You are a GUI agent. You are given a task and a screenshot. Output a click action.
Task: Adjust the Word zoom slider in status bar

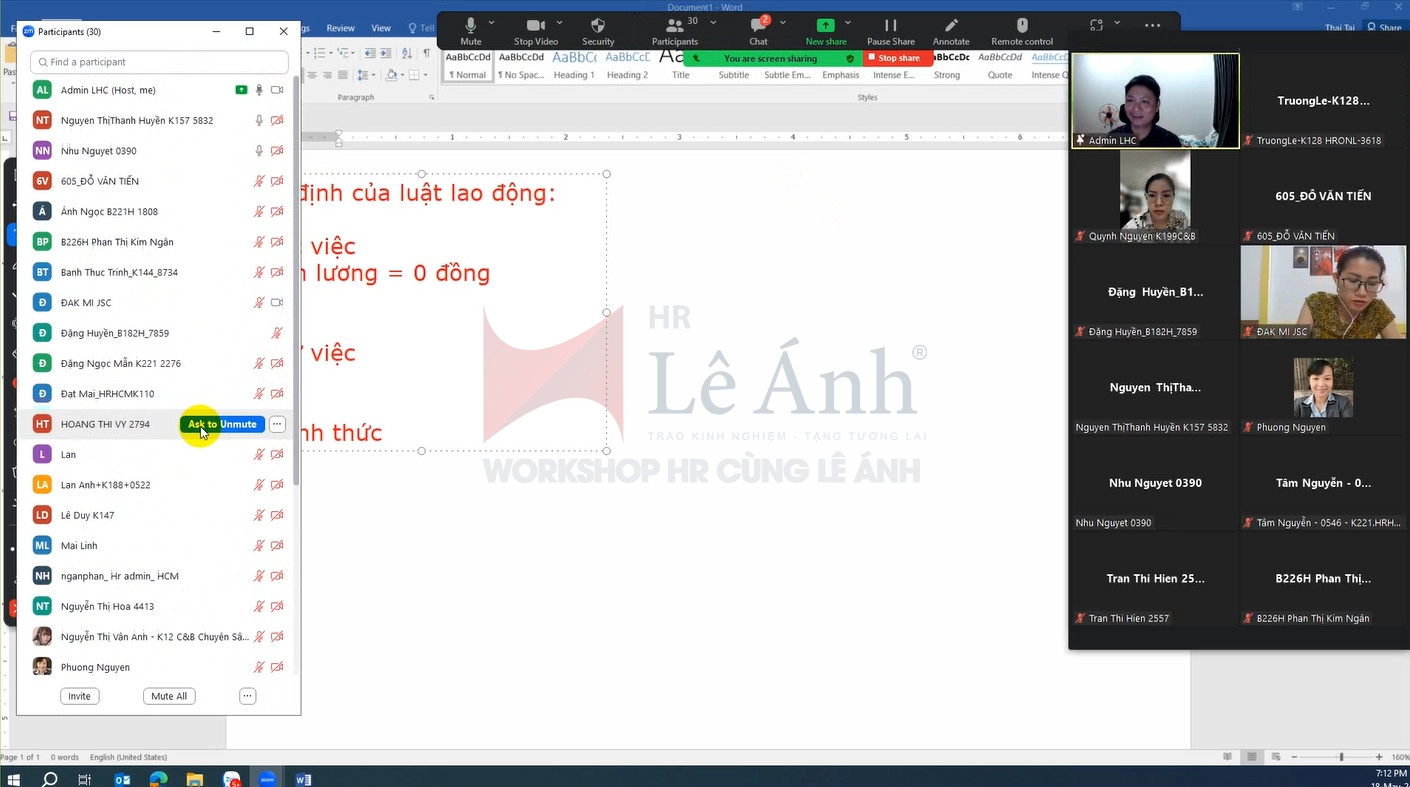pyautogui.click(x=1341, y=757)
